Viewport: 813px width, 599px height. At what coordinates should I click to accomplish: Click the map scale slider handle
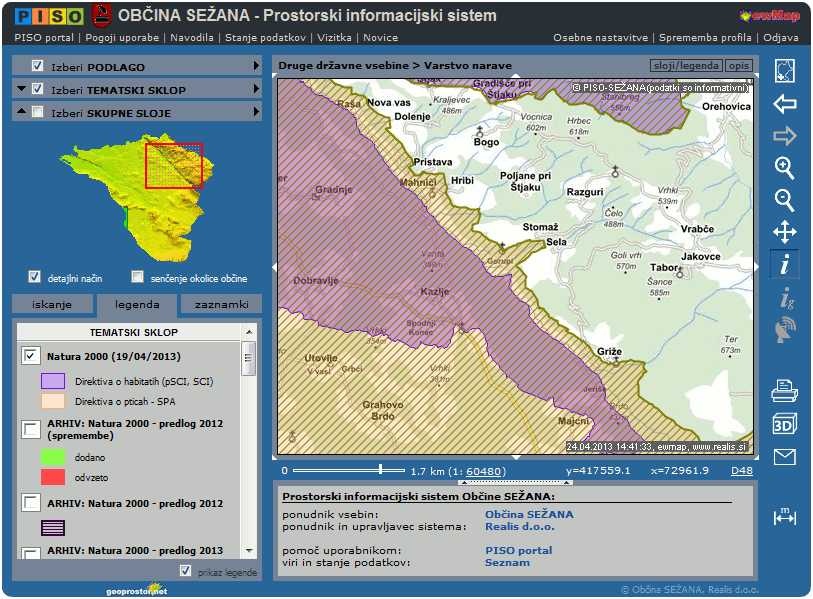coord(380,469)
